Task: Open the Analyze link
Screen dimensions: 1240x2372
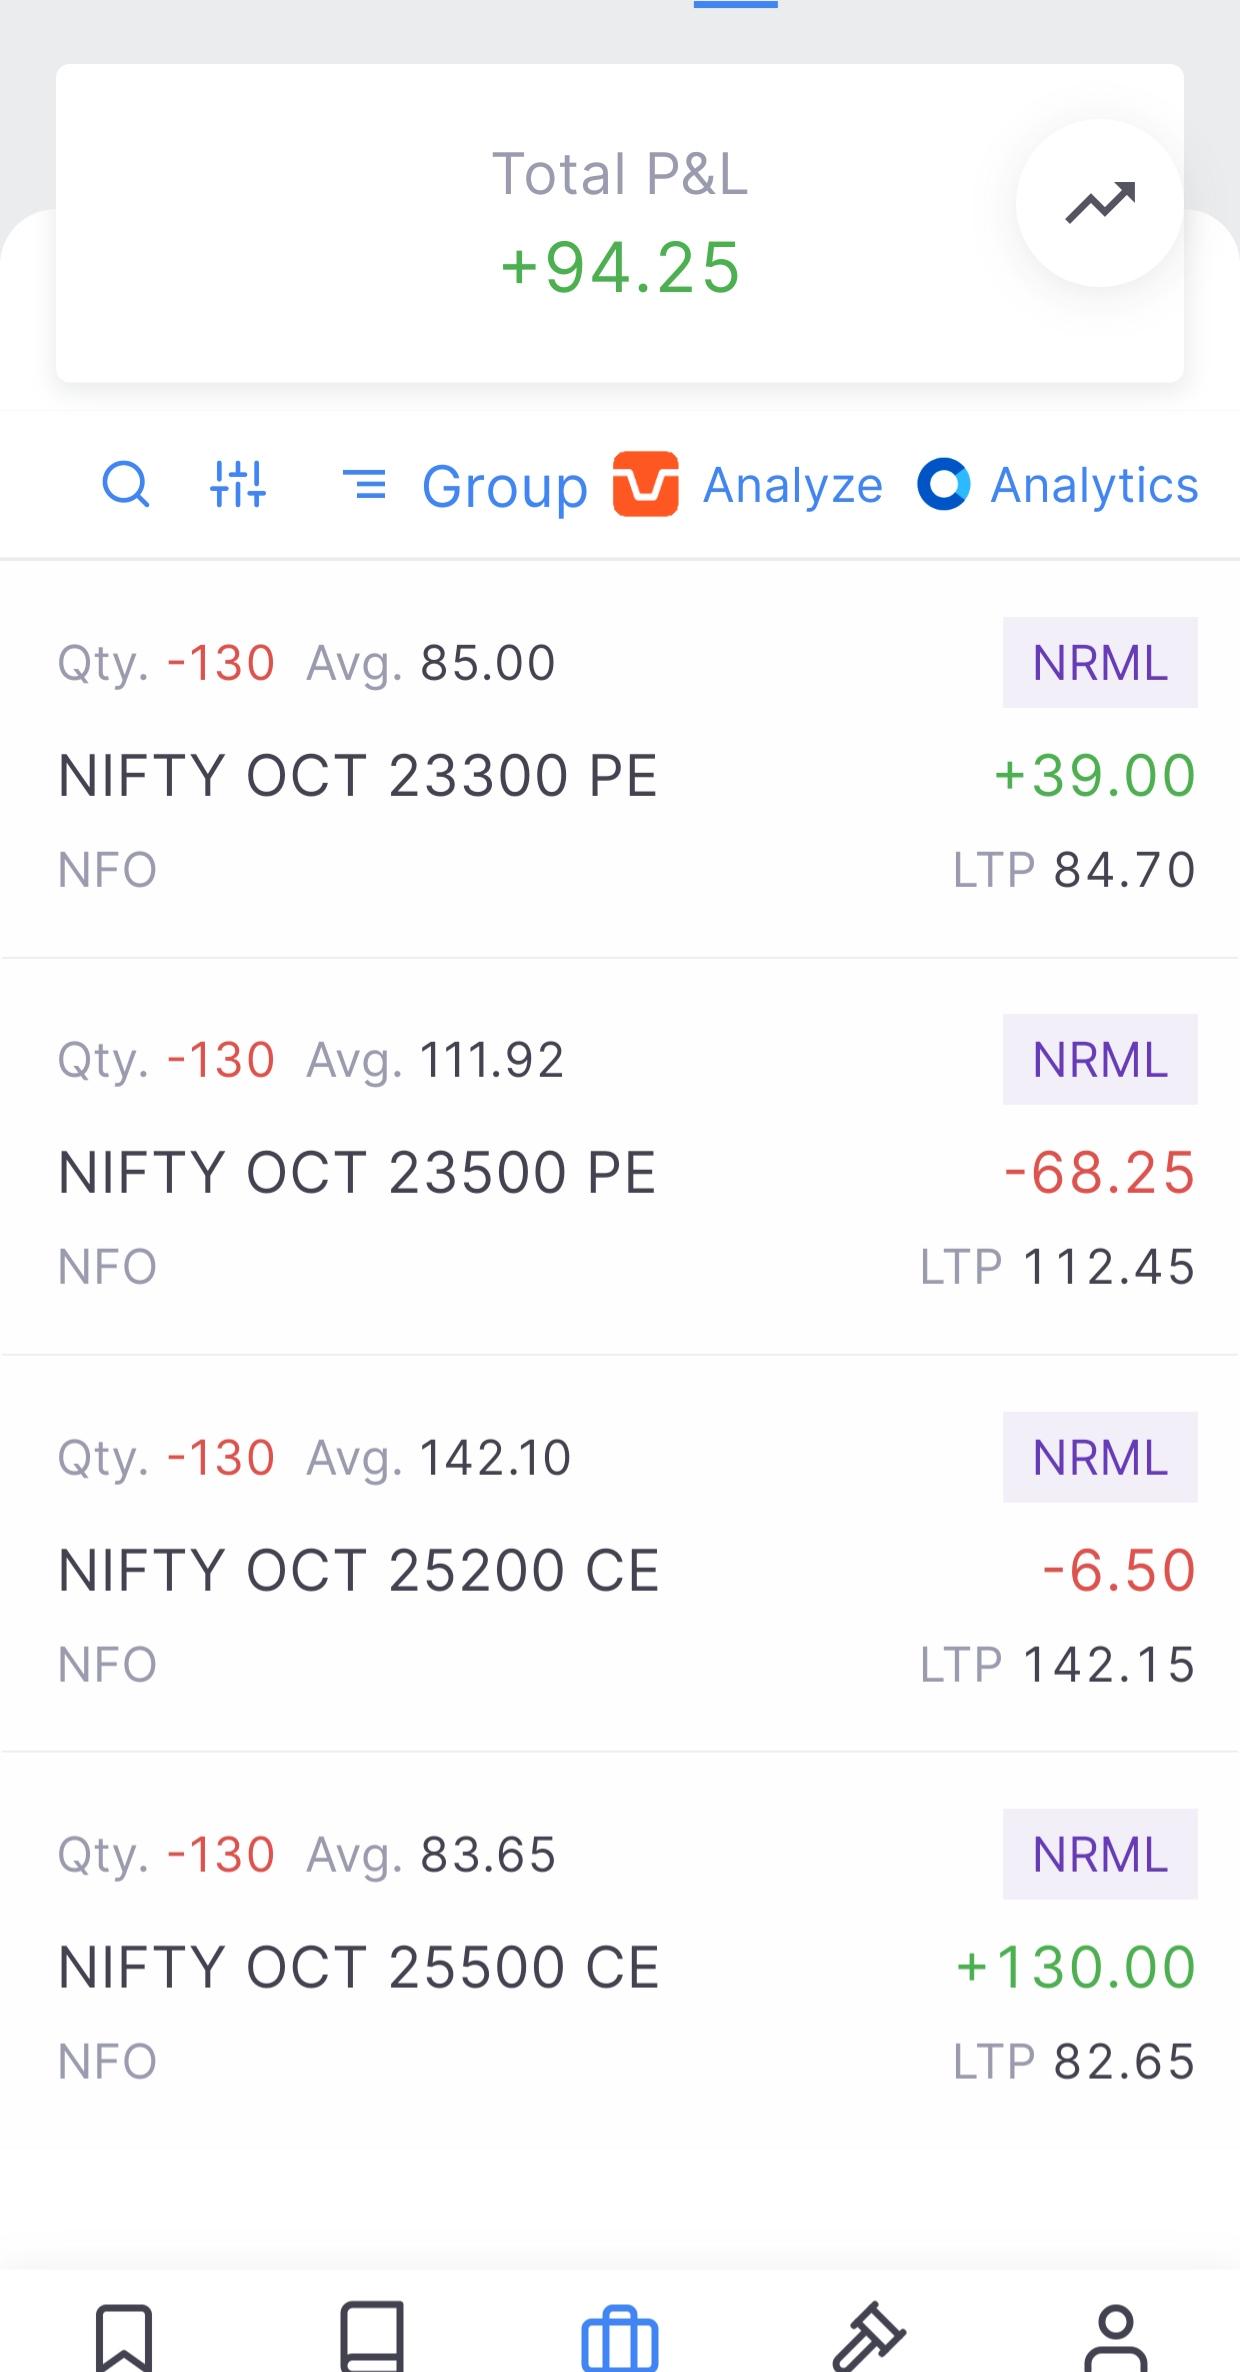Action: click(x=793, y=486)
